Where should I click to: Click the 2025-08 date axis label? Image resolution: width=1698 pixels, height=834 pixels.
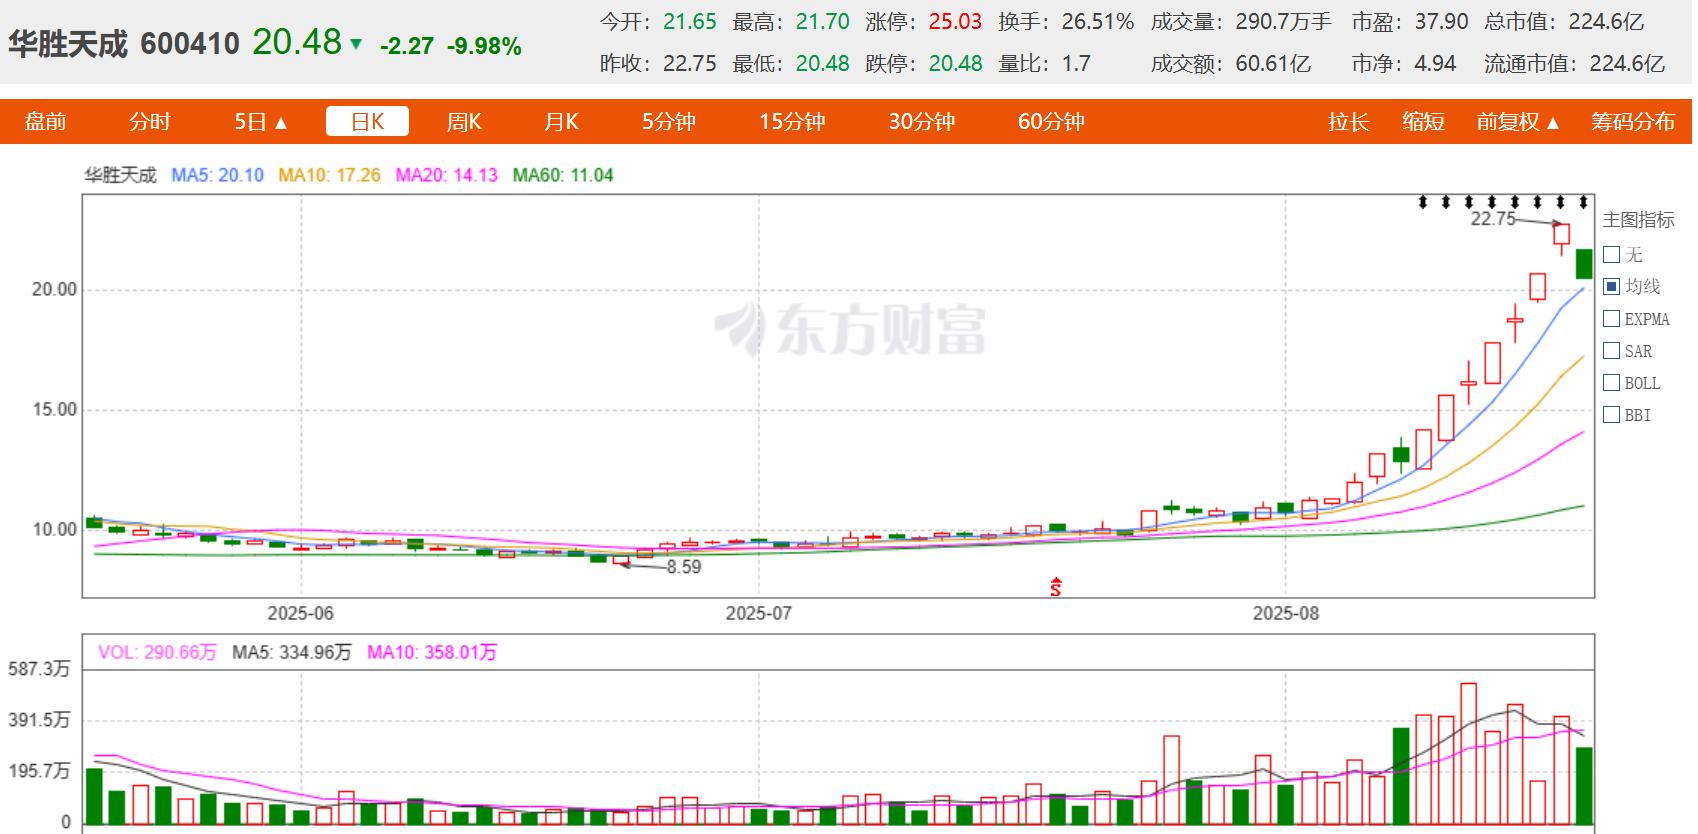(1286, 613)
